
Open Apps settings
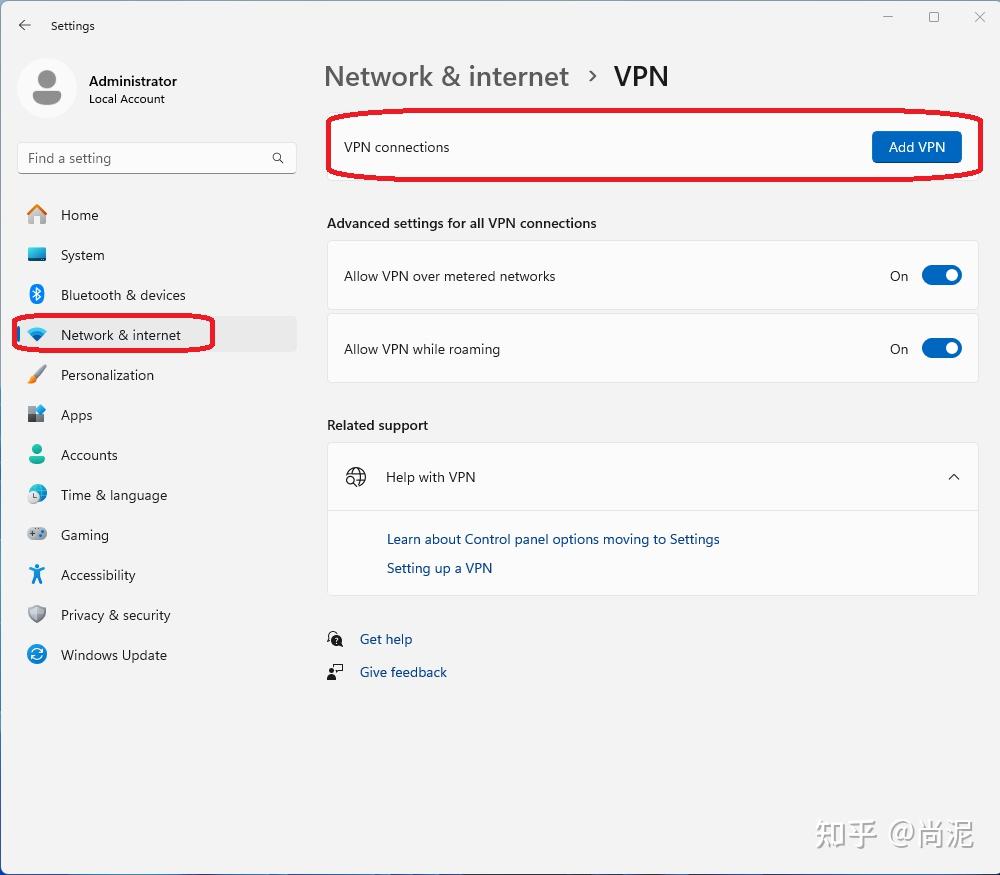pos(76,415)
